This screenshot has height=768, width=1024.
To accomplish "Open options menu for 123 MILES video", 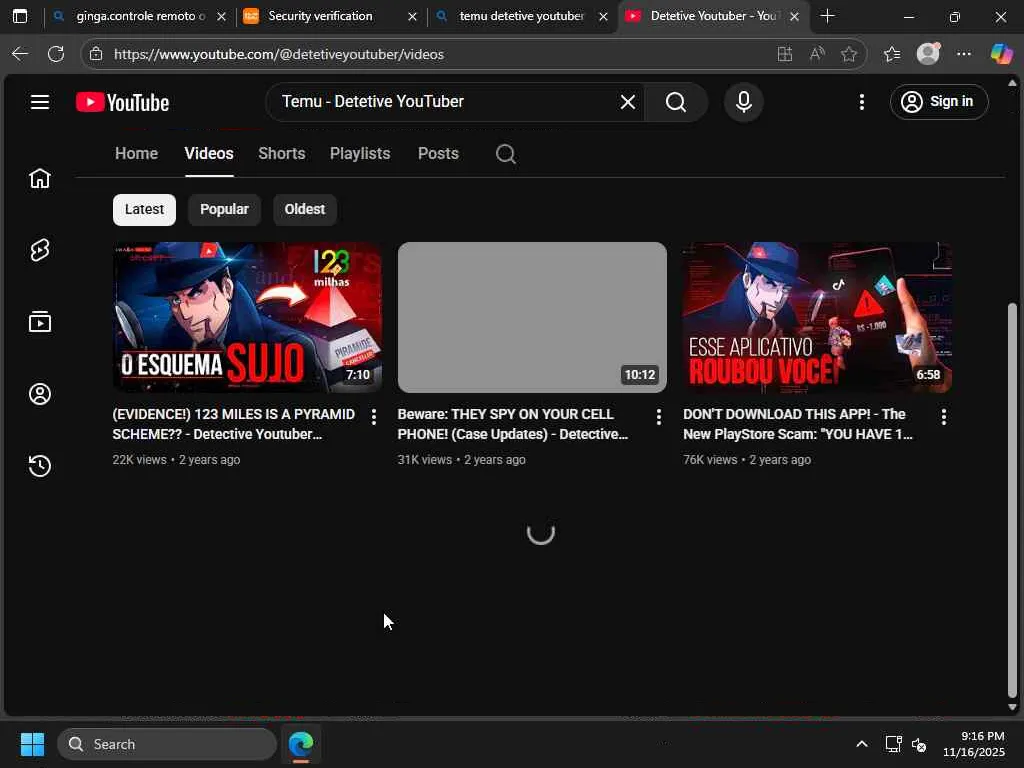I will click(374, 417).
